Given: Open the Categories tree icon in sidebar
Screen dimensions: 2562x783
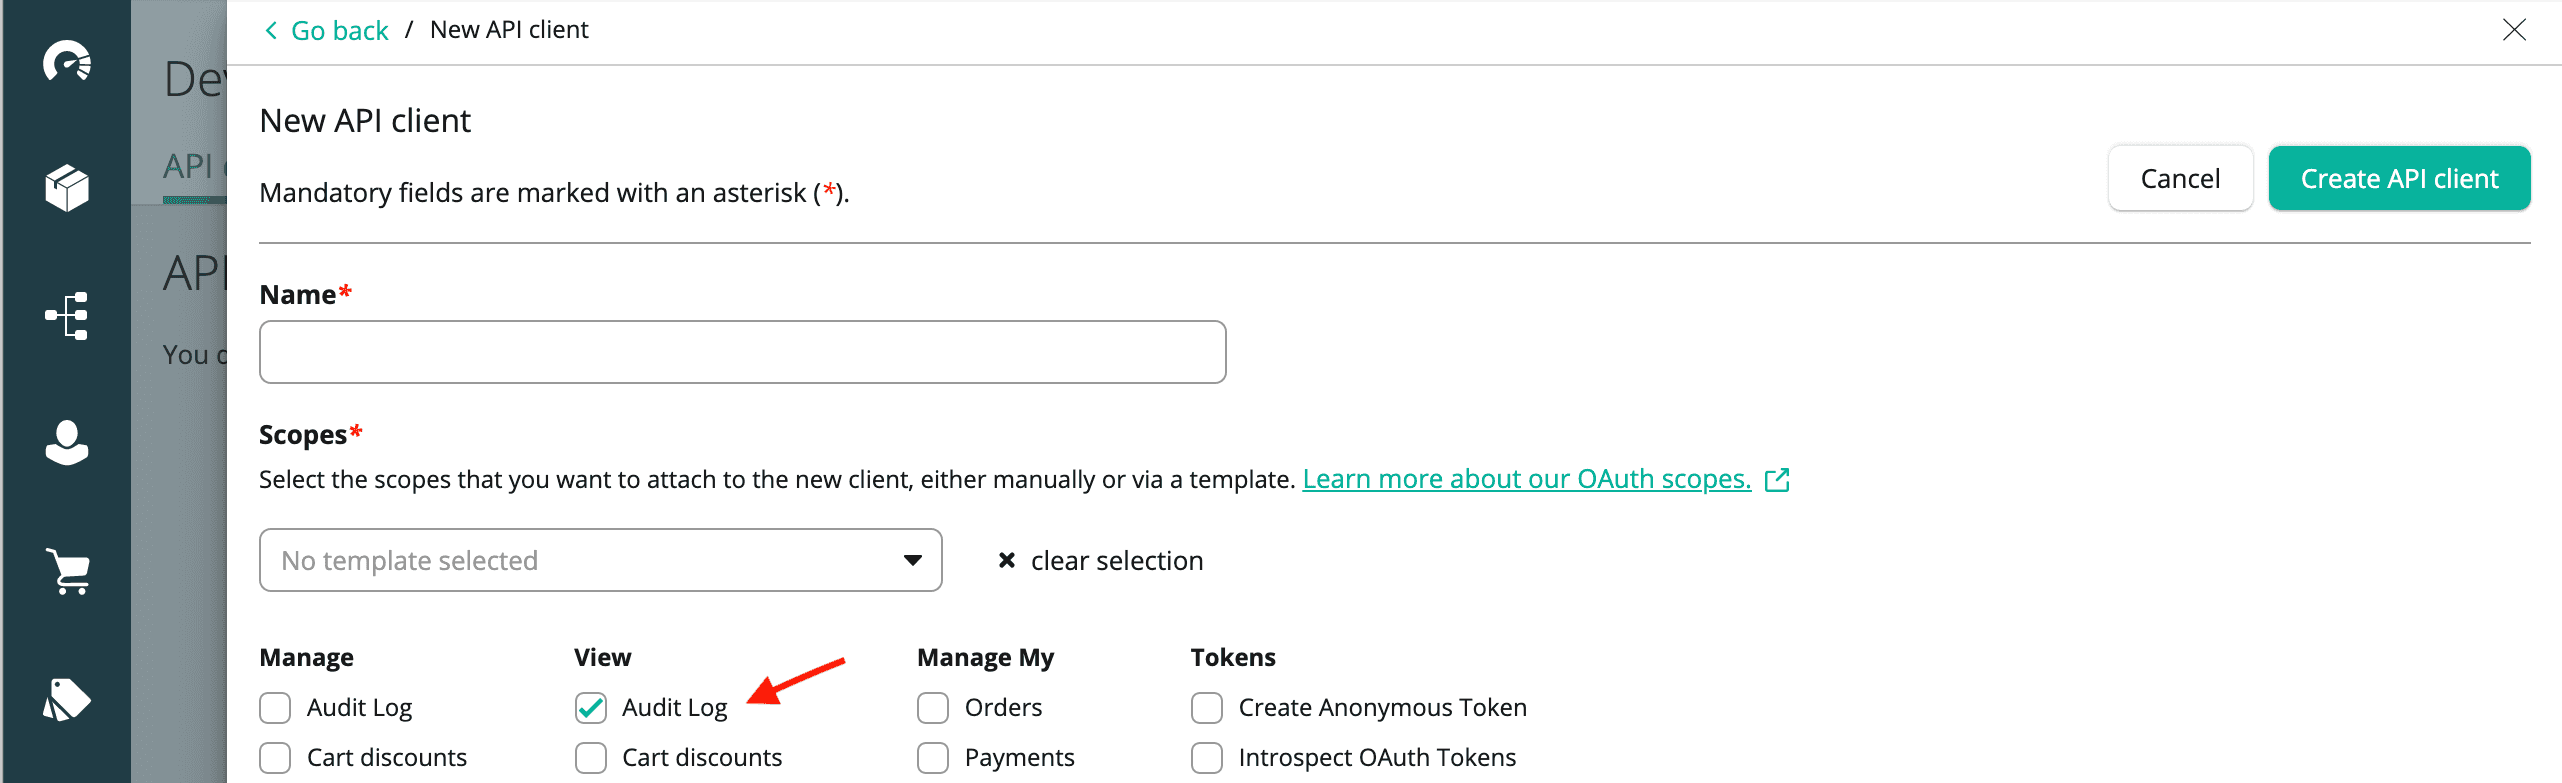Looking at the screenshot, I should pos(67,316).
